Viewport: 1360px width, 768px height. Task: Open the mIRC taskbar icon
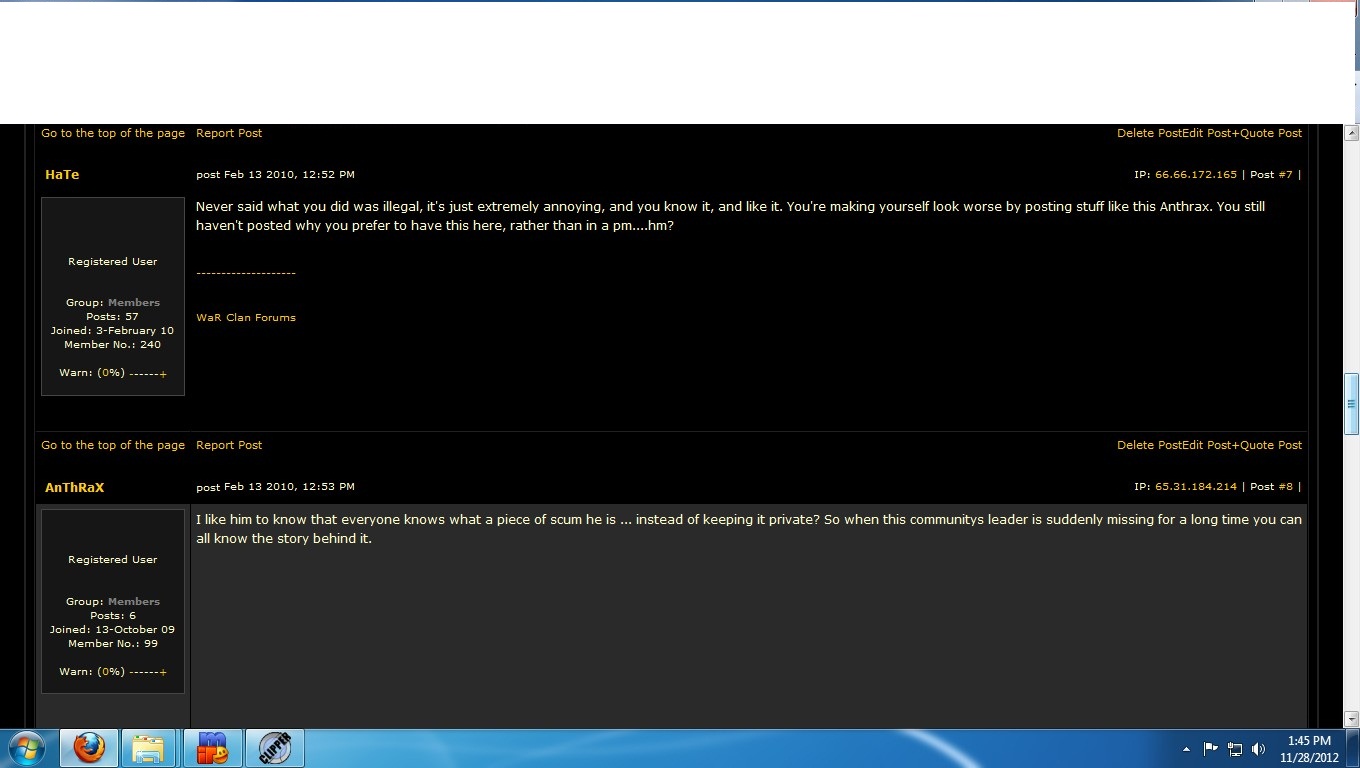(212, 748)
